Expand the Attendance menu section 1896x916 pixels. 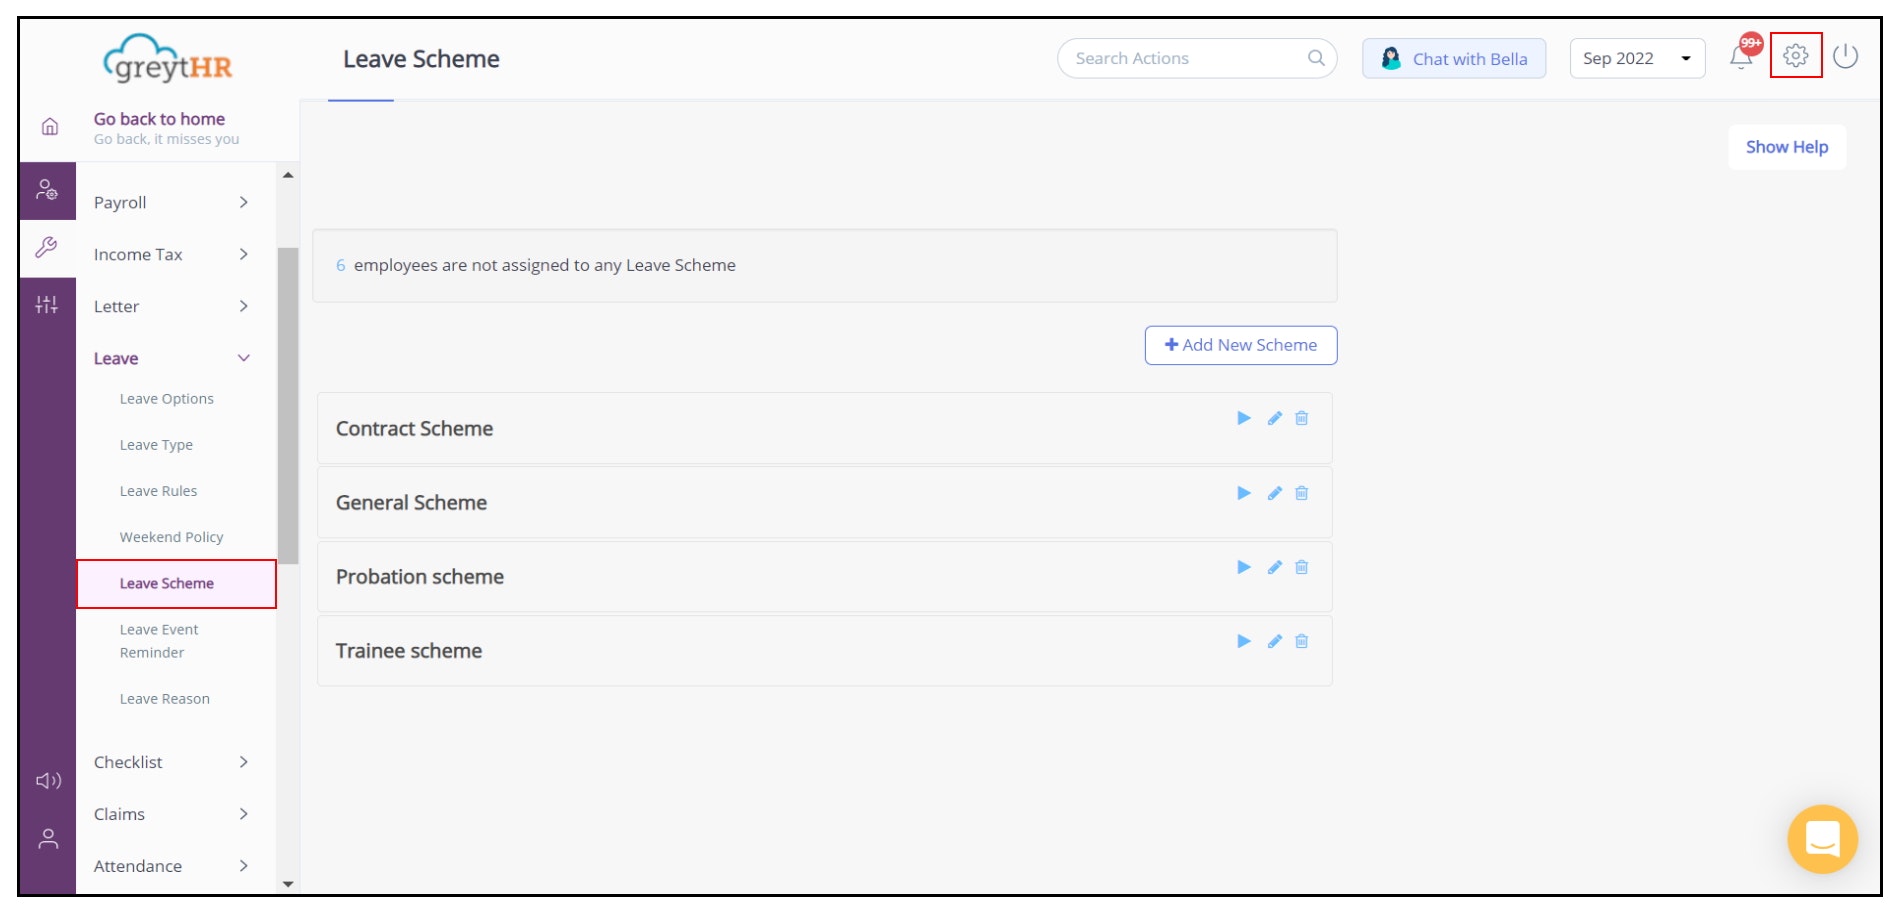coord(170,866)
